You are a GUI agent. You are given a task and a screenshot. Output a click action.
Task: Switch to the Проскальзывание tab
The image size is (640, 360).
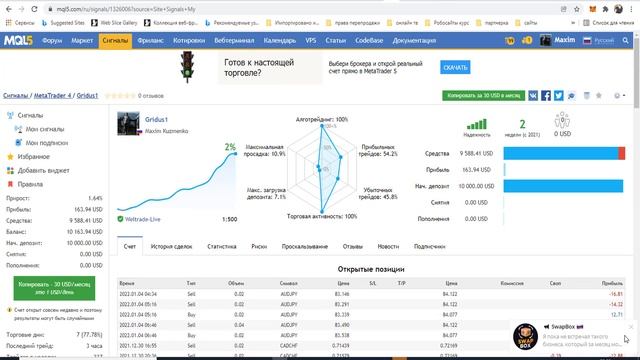(x=304, y=247)
